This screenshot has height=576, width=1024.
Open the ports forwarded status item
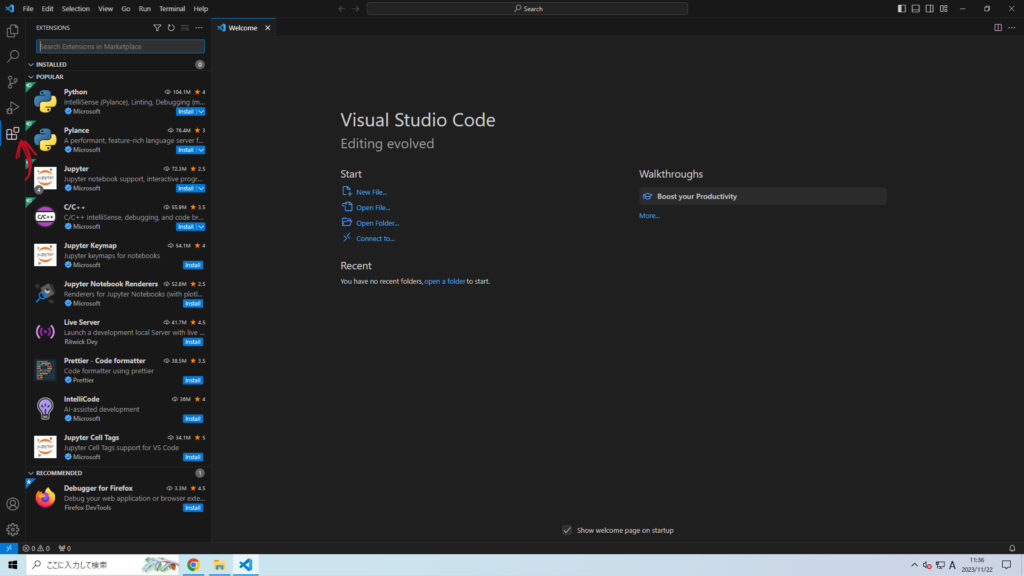tap(65, 549)
